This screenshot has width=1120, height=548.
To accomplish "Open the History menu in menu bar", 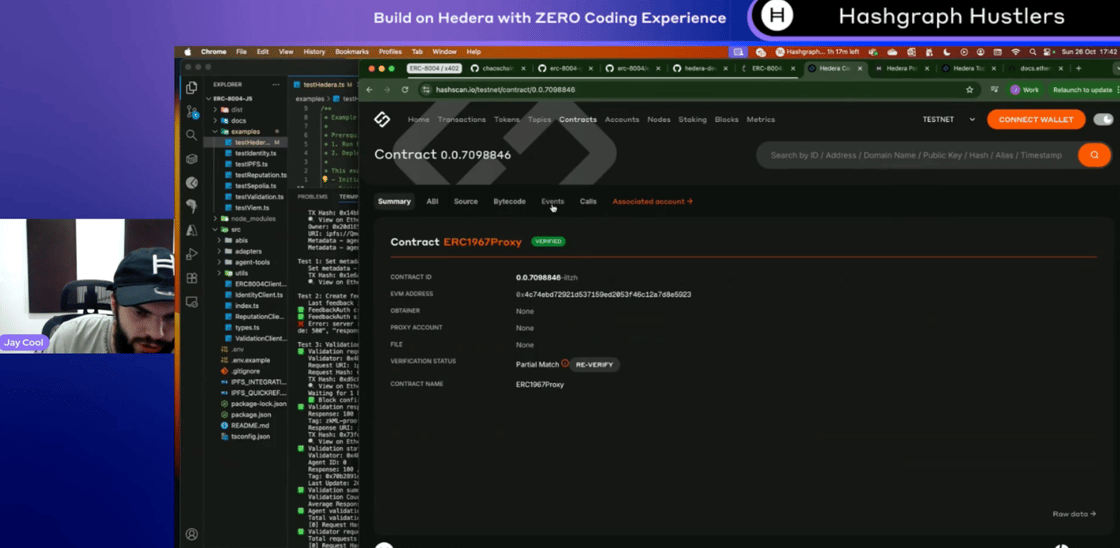I will click(314, 52).
